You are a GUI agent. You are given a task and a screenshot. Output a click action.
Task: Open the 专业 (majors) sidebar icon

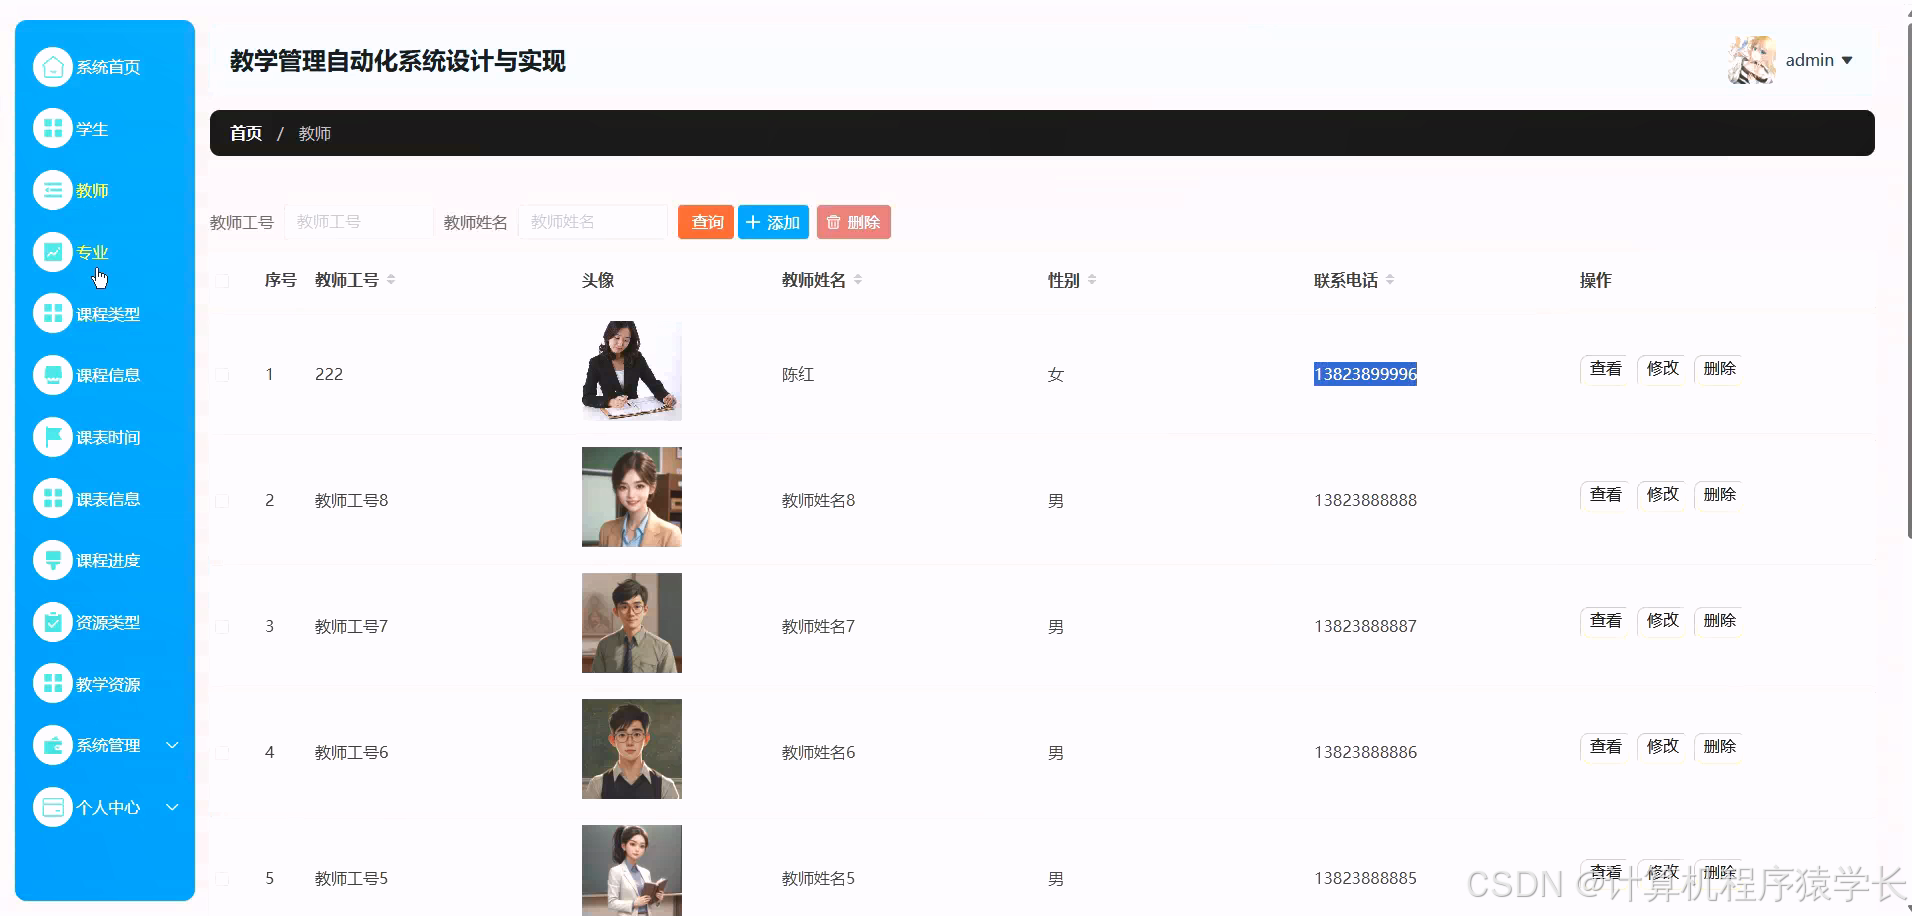pyautogui.click(x=54, y=251)
